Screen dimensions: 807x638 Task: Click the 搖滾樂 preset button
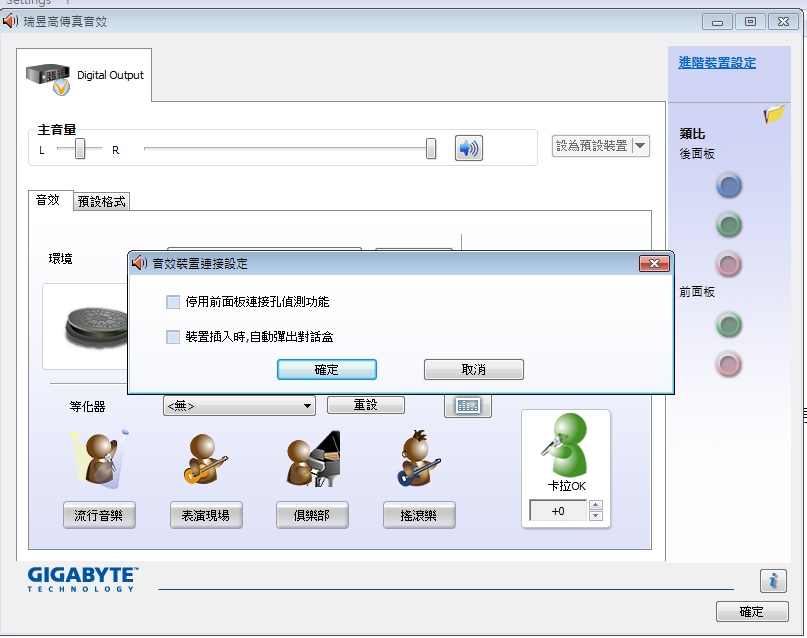coord(419,515)
